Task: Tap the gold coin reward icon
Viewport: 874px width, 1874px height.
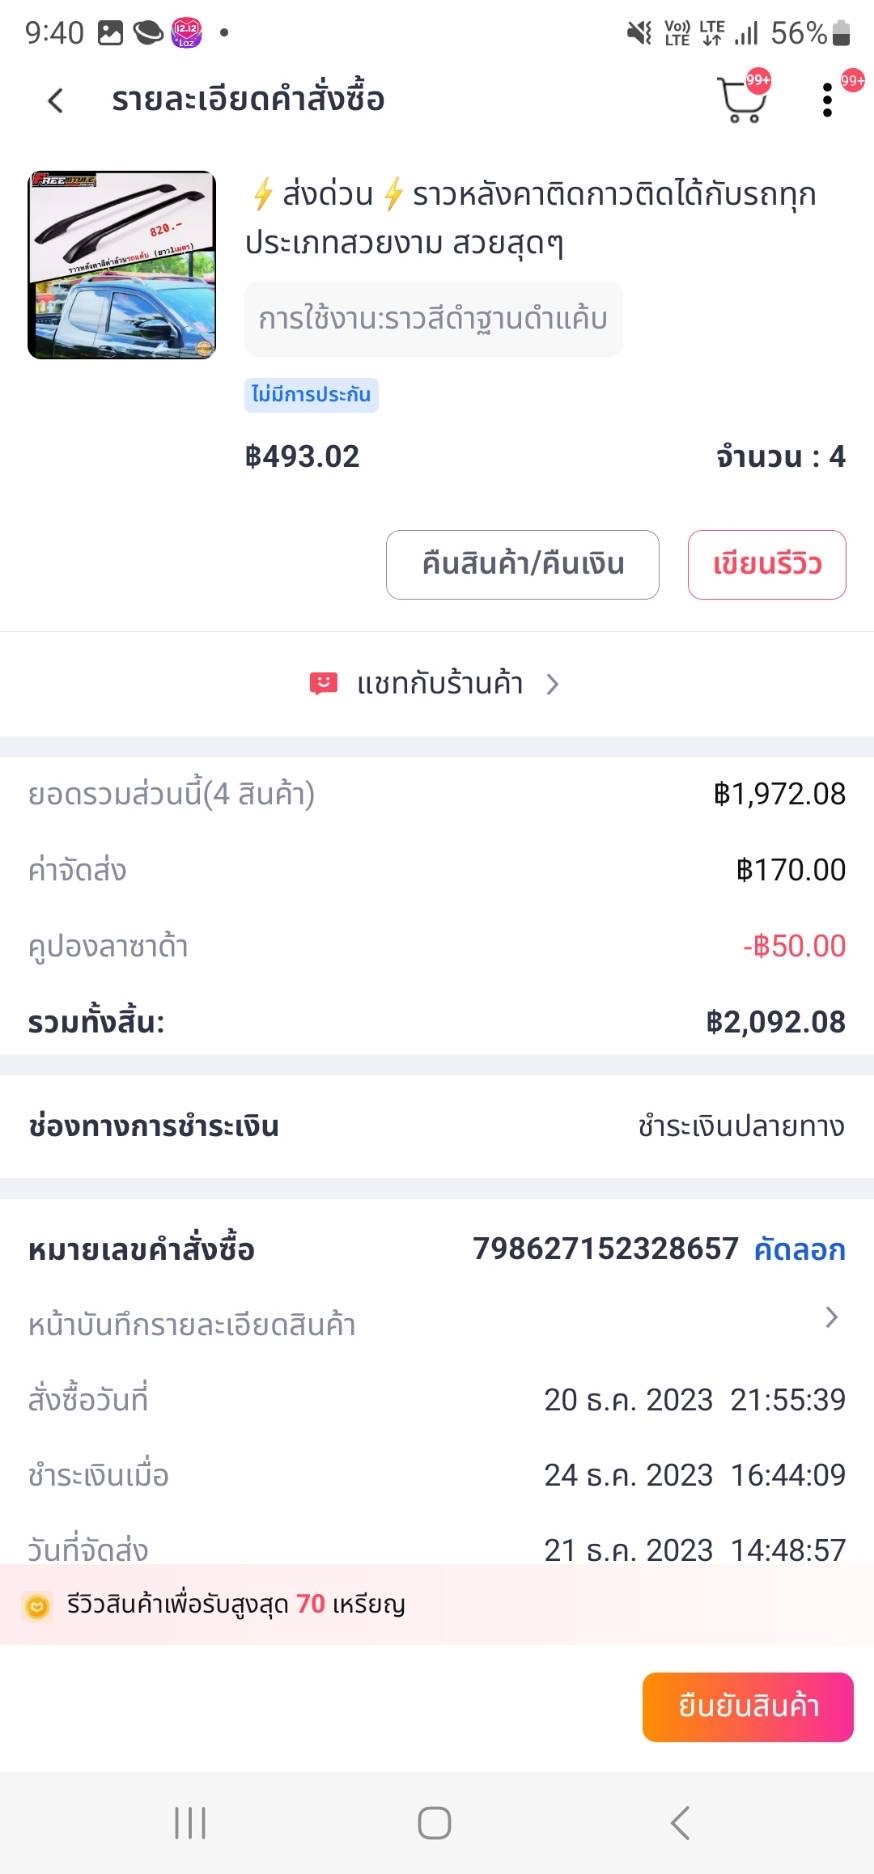Action: 37,1607
